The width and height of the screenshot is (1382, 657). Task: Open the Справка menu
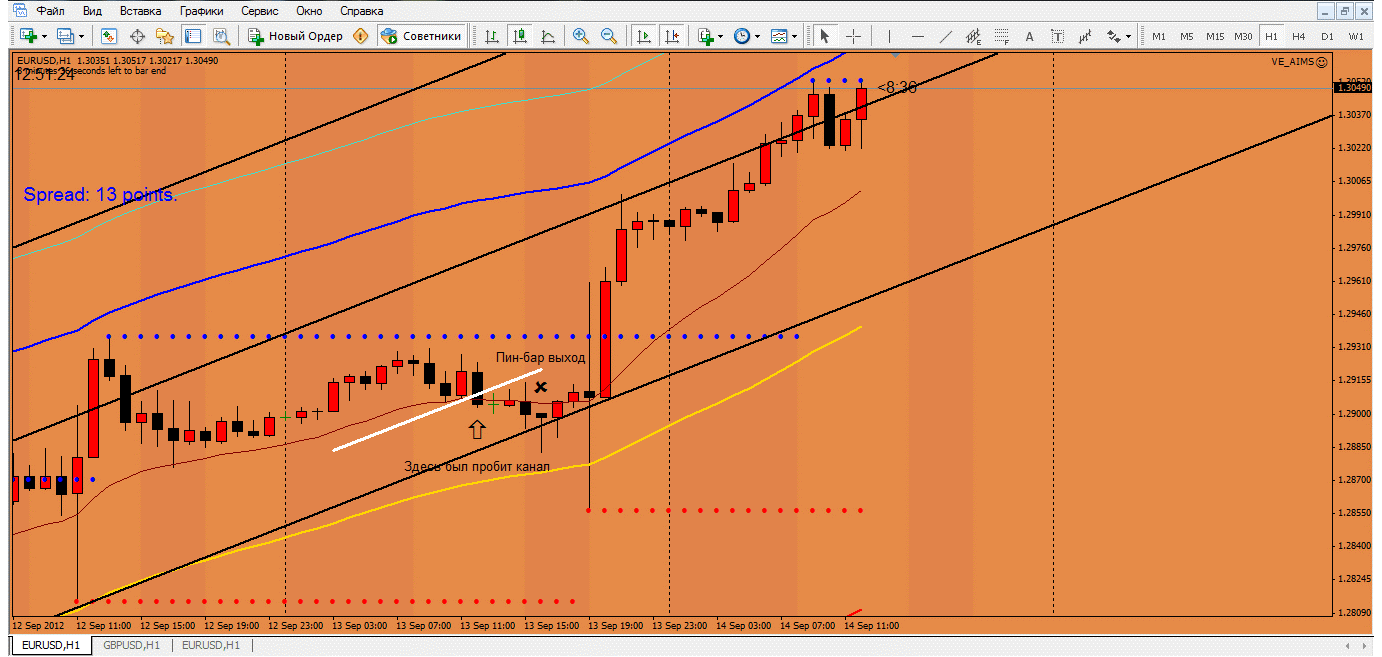pyautogui.click(x=361, y=11)
